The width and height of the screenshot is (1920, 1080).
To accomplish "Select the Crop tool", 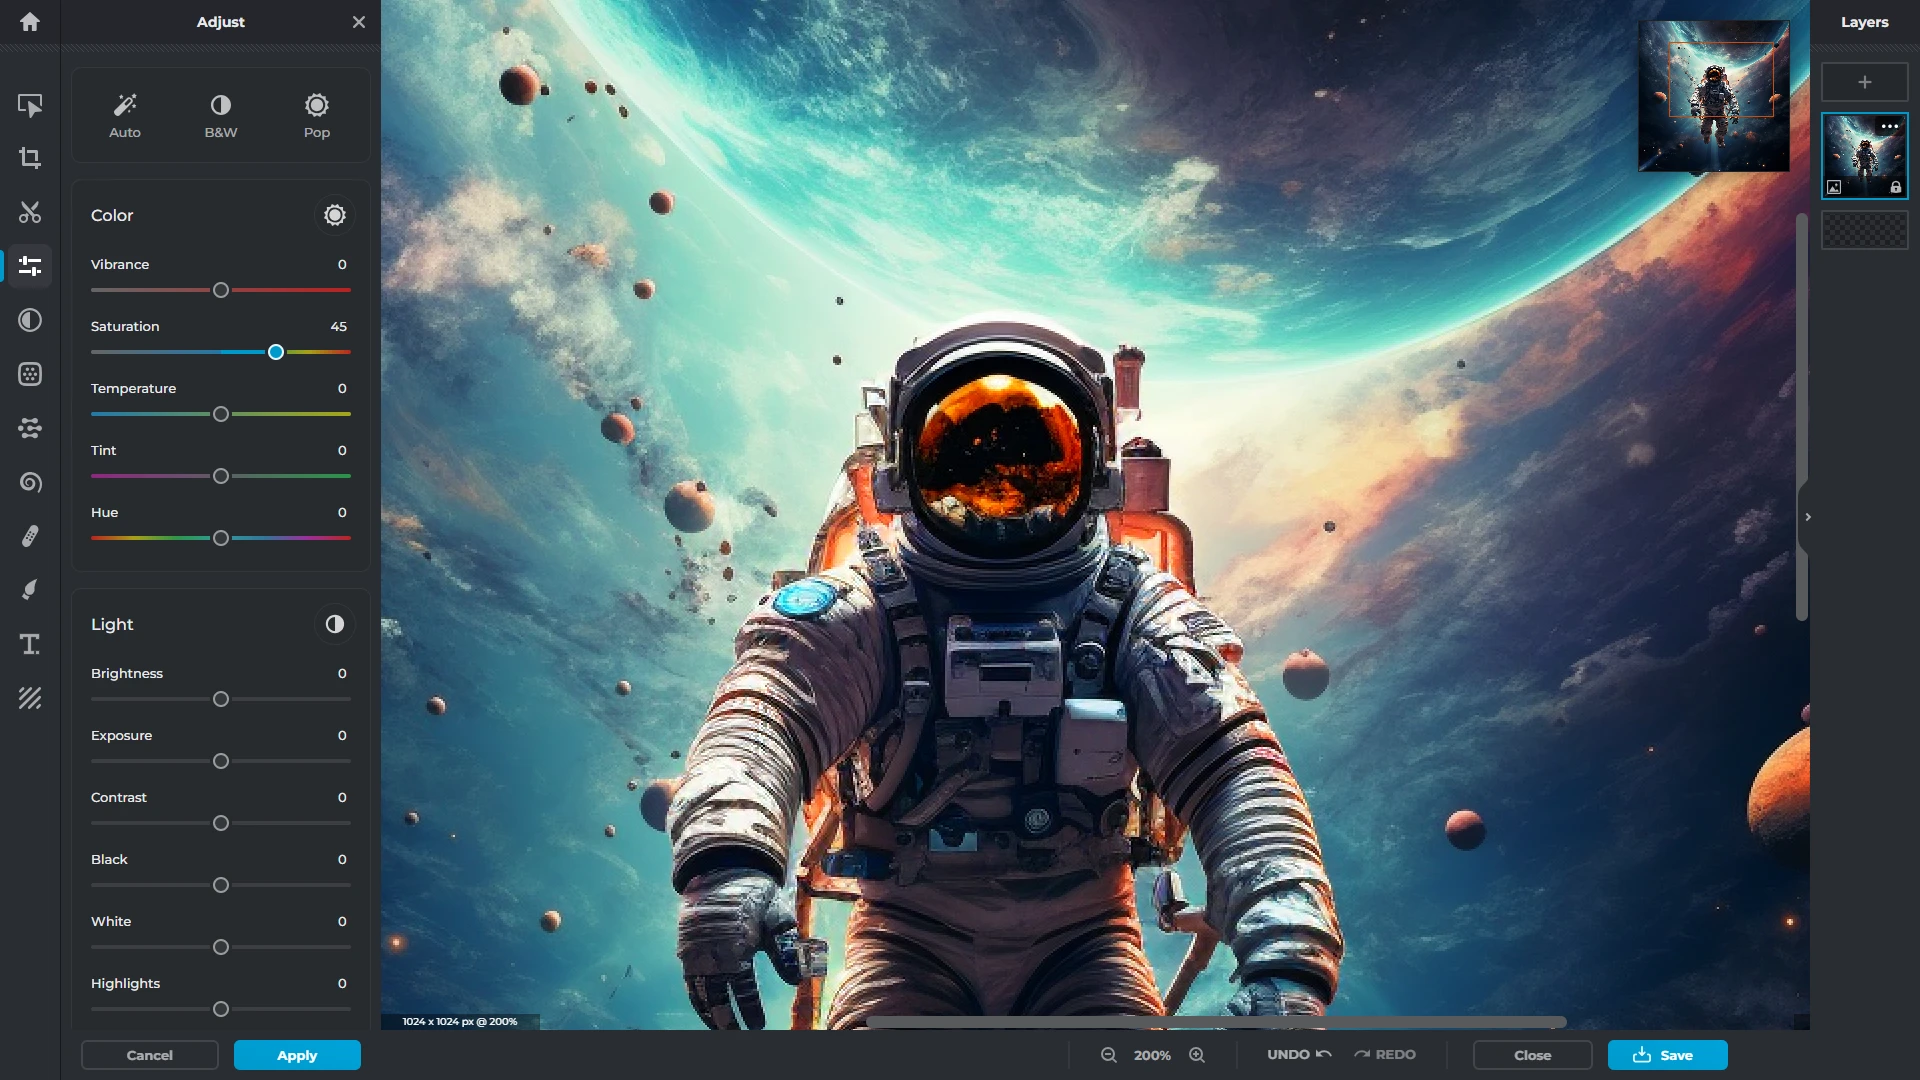I will pos(30,158).
